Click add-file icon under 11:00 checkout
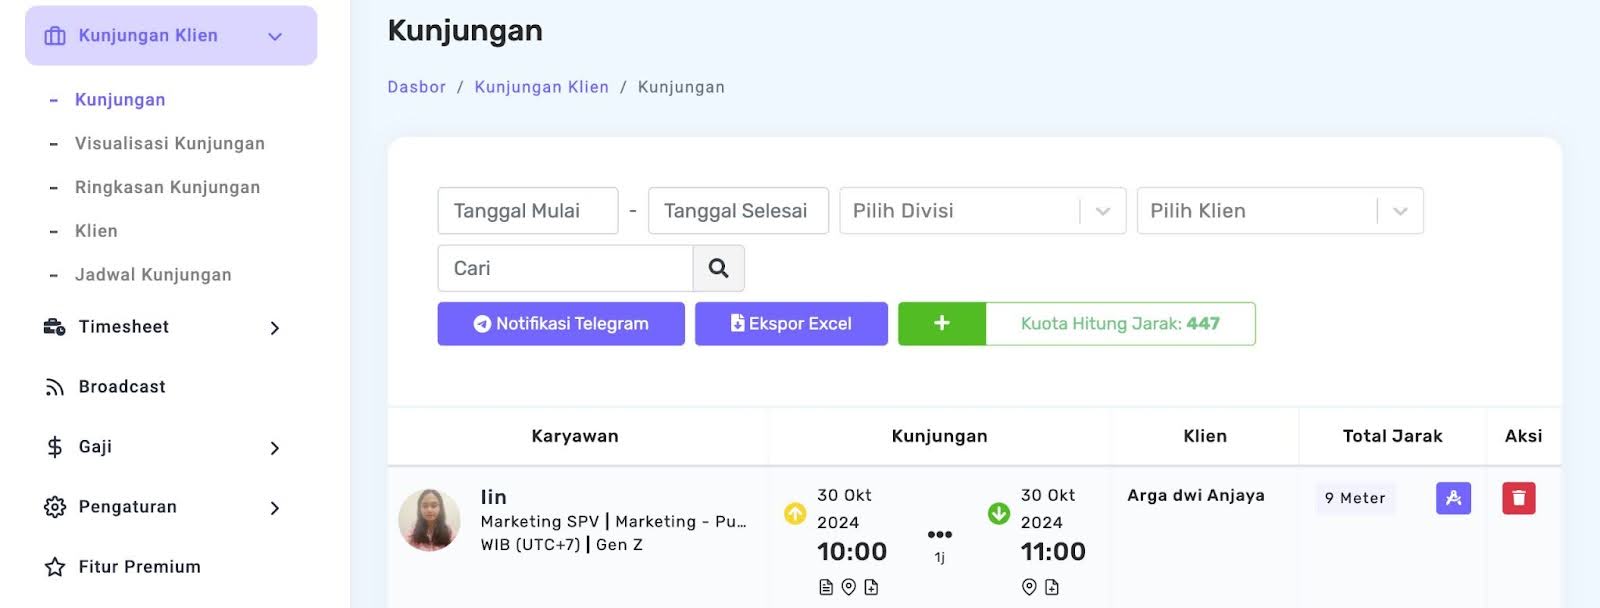Image resolution: width=1600 pixels, height=608 pixels. pyautogui.click(x=1052, y=587)
